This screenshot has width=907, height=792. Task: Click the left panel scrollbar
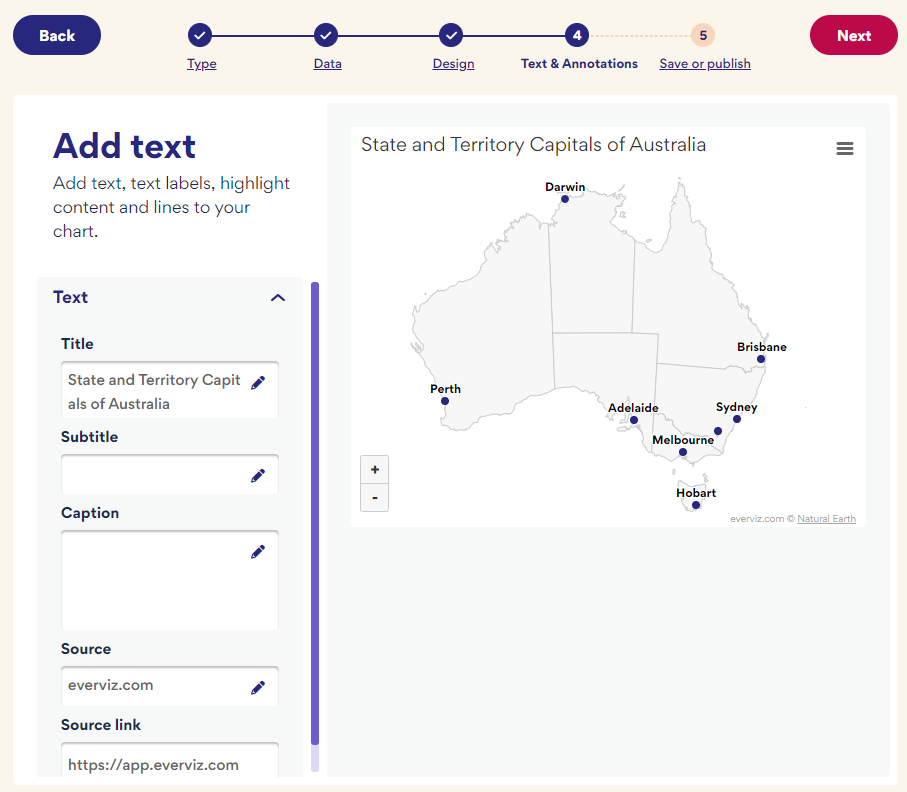315,513
